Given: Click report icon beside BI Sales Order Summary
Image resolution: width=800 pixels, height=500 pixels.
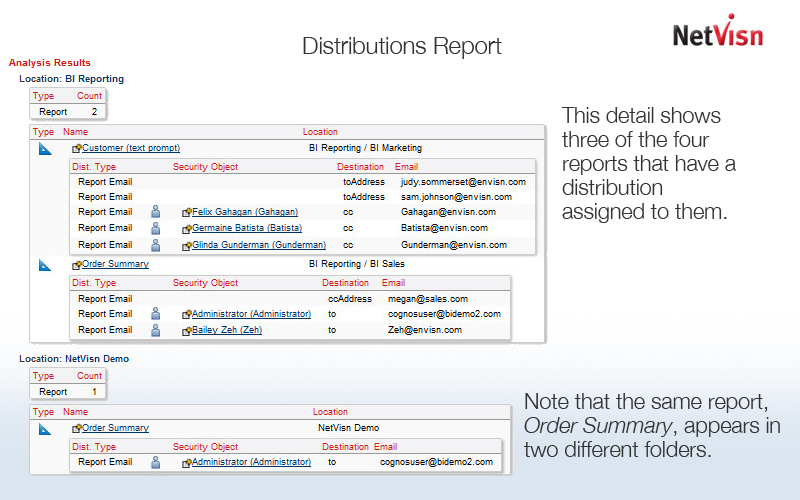Looking at the screenshot, I should click(x=45, y=265).
